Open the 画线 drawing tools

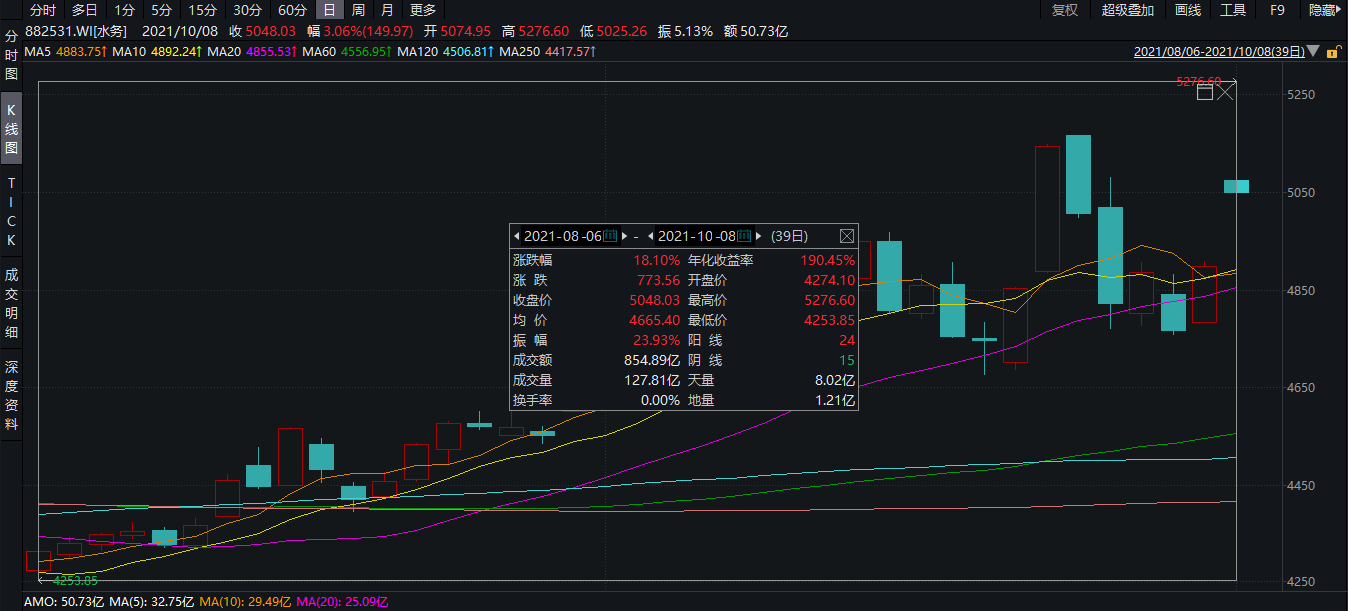(1187, 10)
